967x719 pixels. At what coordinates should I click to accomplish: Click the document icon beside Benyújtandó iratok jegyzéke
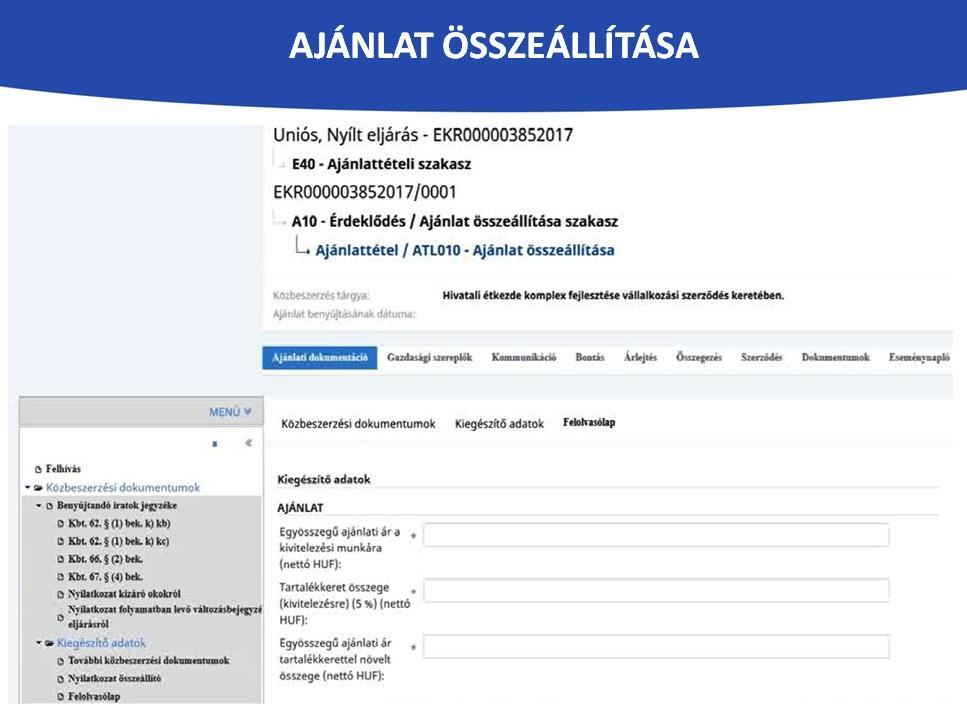pyautogui.click(x=49, y=506)
